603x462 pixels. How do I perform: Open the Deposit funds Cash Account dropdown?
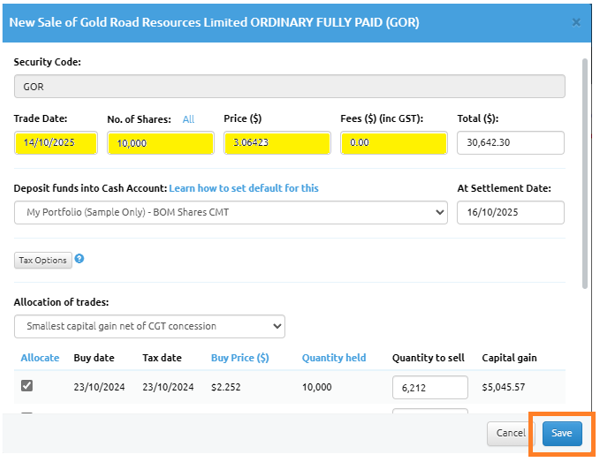[231, 213]
